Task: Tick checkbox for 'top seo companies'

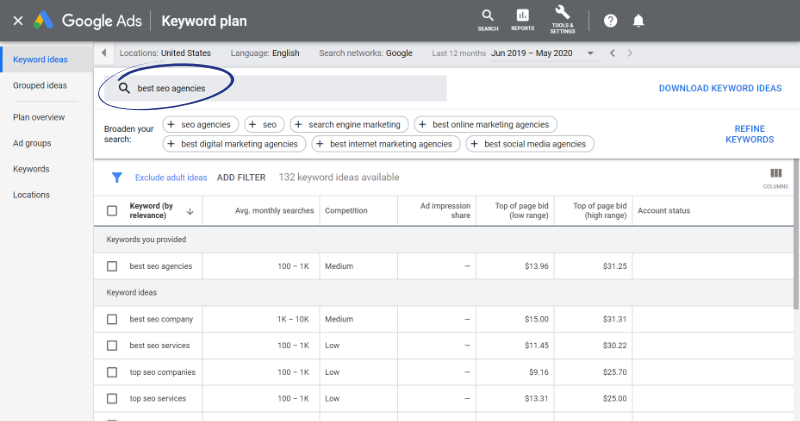Action: click(112, 371)
